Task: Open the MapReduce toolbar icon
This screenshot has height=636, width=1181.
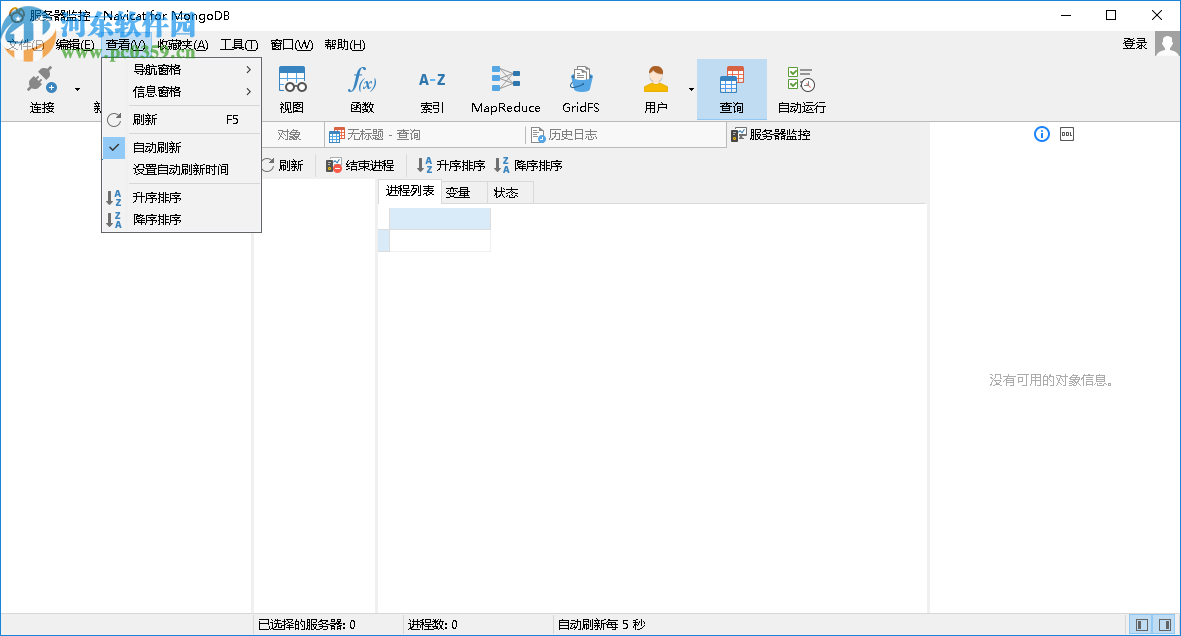Action: (505, 89)
